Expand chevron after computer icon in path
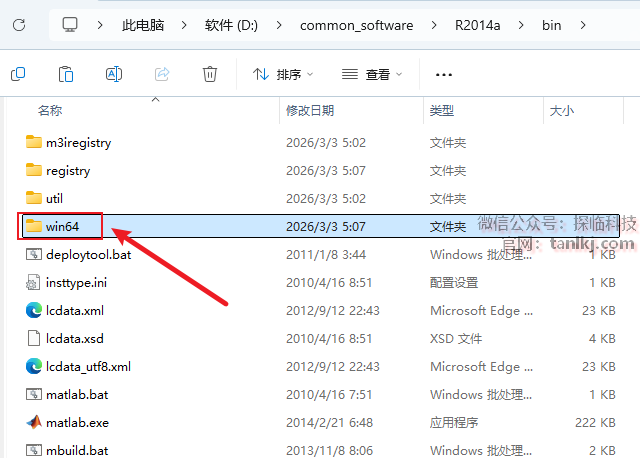640x458 pixels. (x=100, y=25)
